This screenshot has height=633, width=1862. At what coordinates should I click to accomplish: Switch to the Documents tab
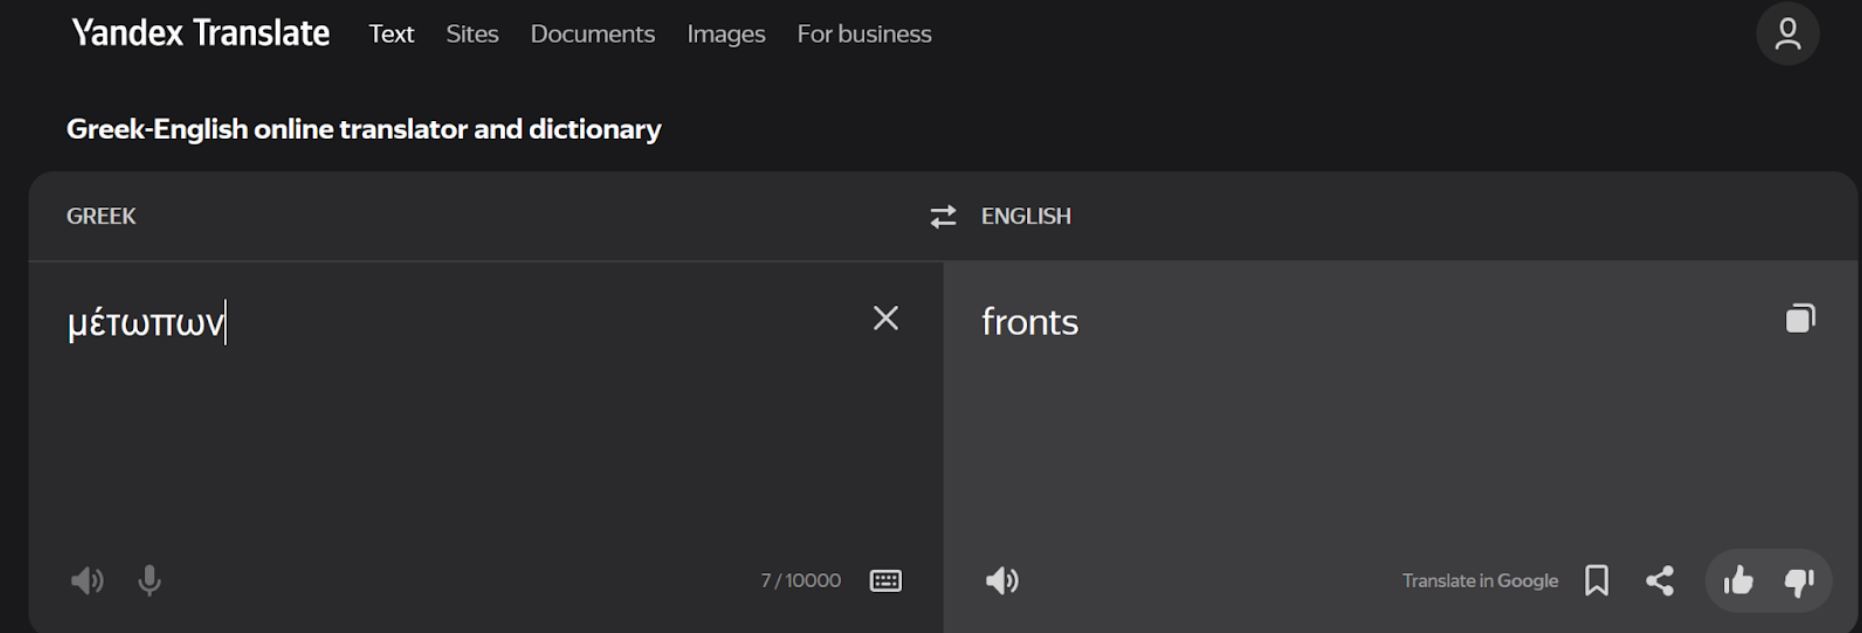click(592, 34)
